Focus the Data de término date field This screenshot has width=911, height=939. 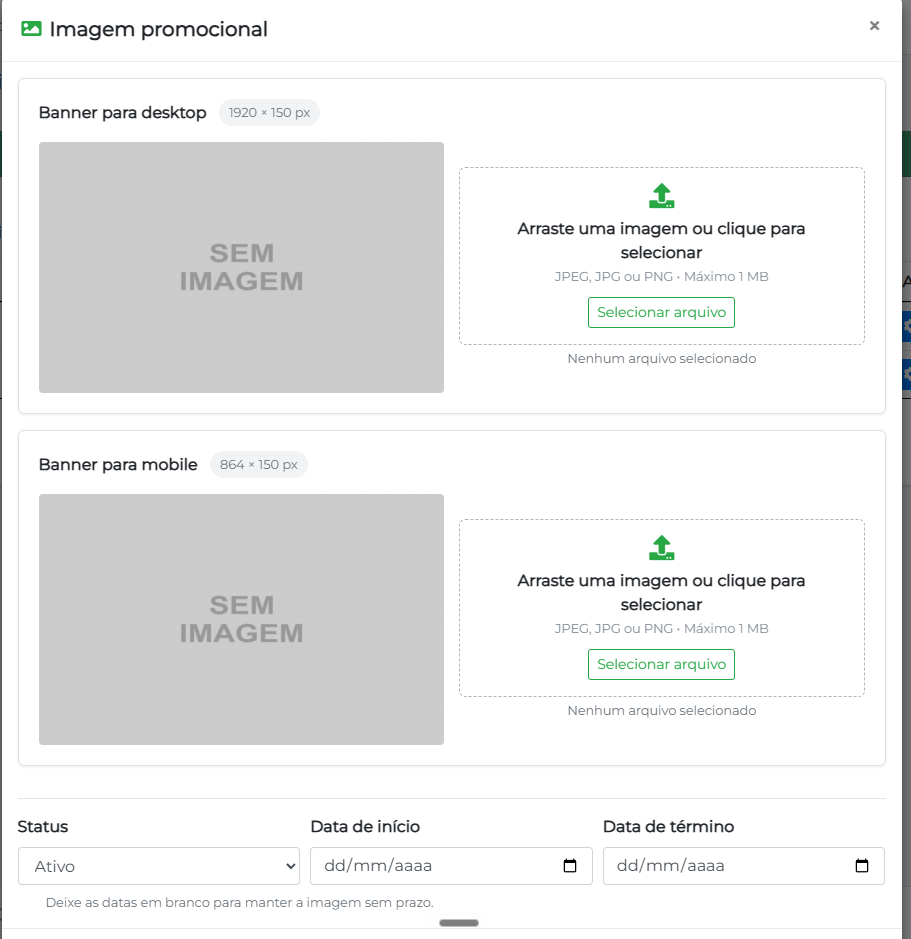pyautogui.click(x=744, y=866)
